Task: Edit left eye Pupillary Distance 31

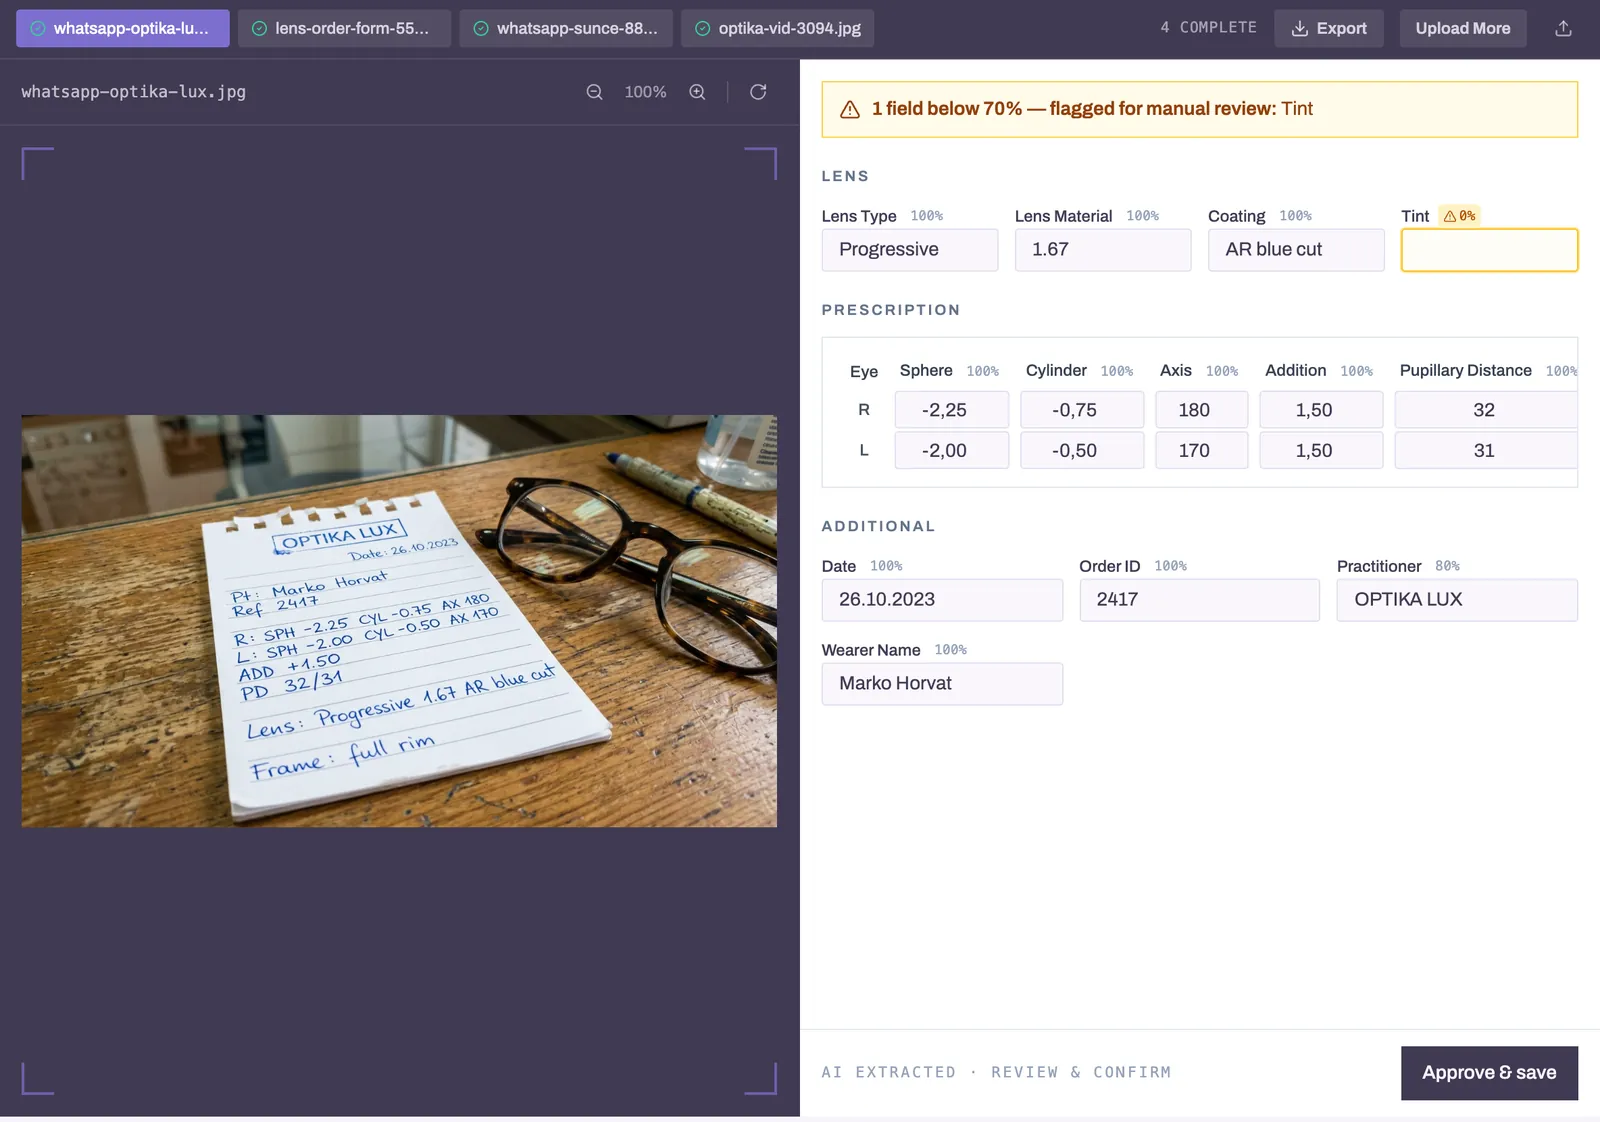Action: coord(1486,451)
